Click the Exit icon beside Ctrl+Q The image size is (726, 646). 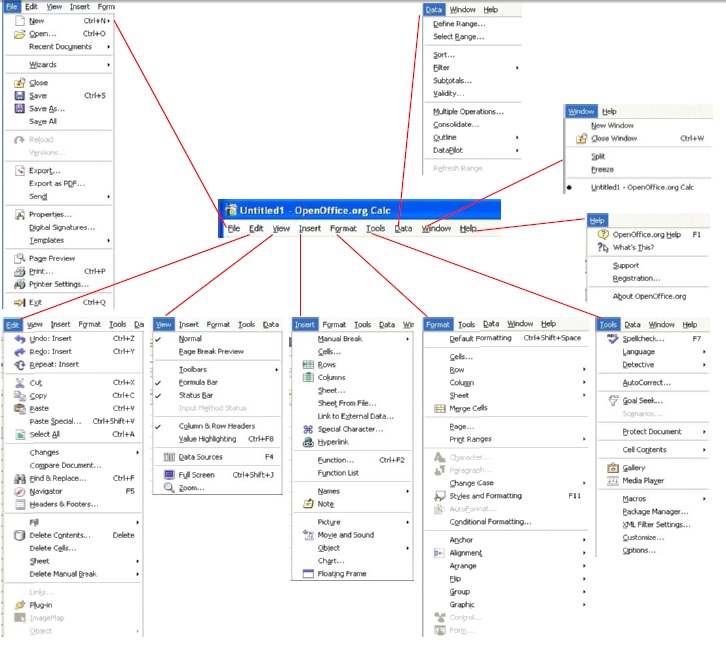coord(19,302)
